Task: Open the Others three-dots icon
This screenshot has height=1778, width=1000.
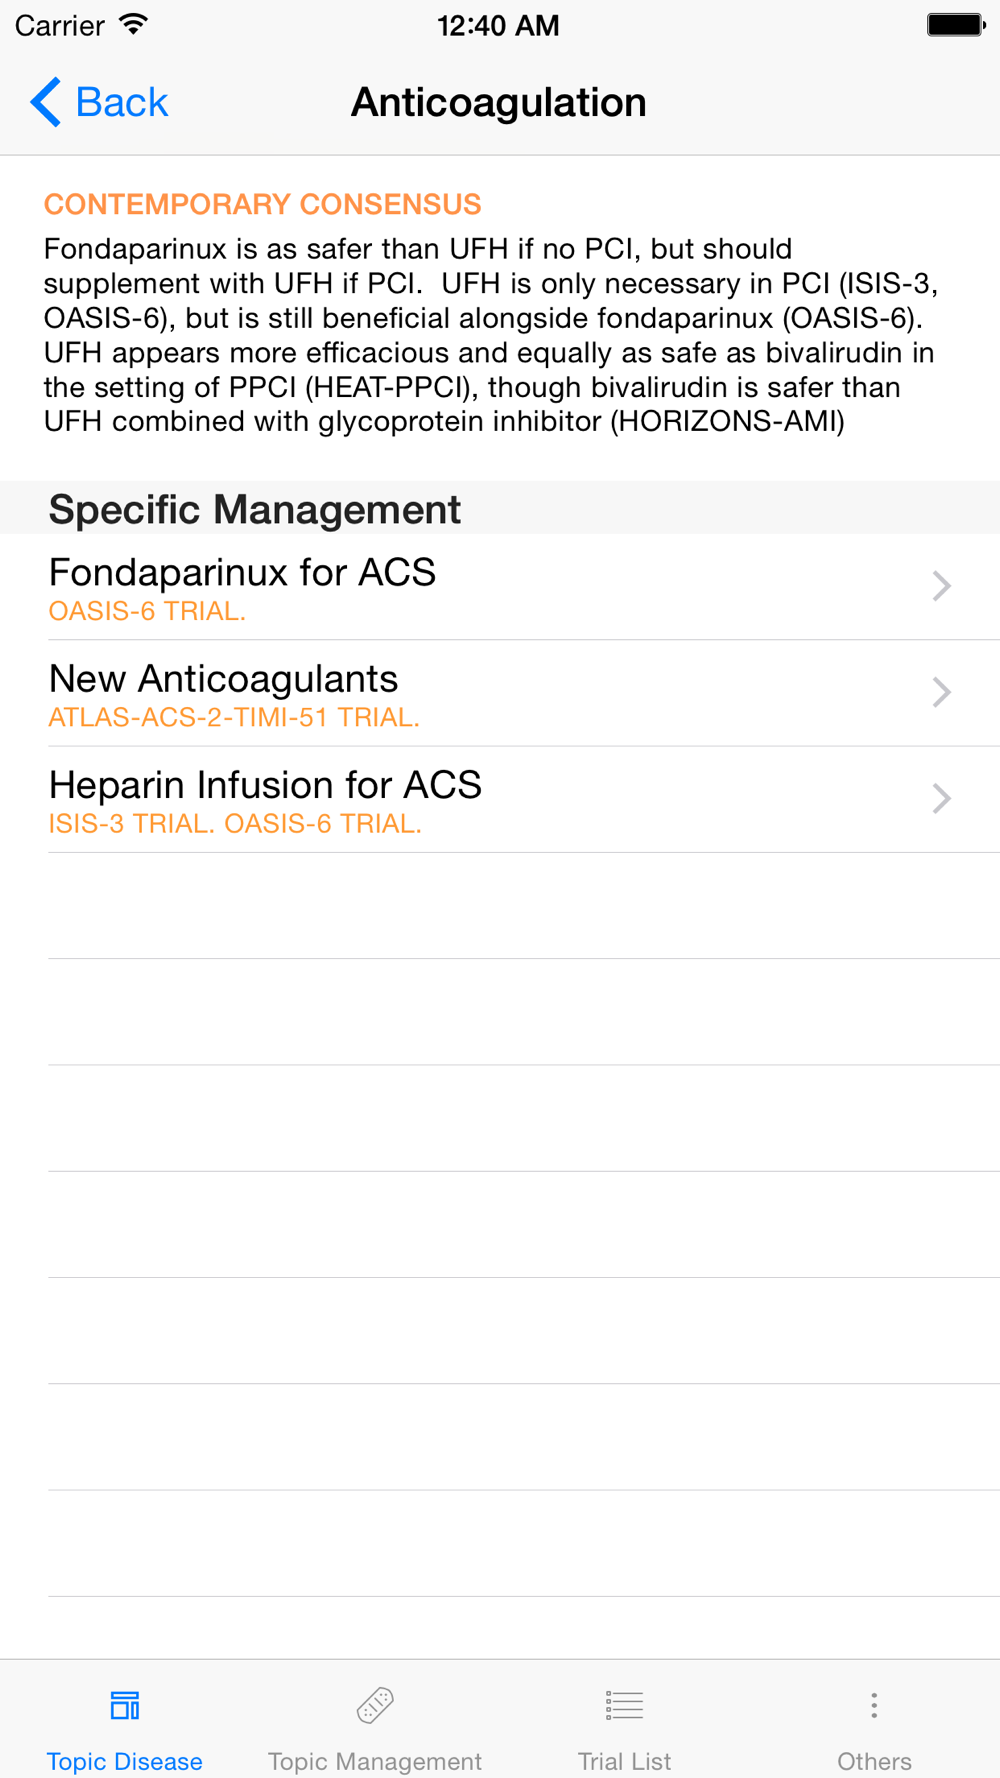Action: pyautogui.click(x=874, y=1705)
